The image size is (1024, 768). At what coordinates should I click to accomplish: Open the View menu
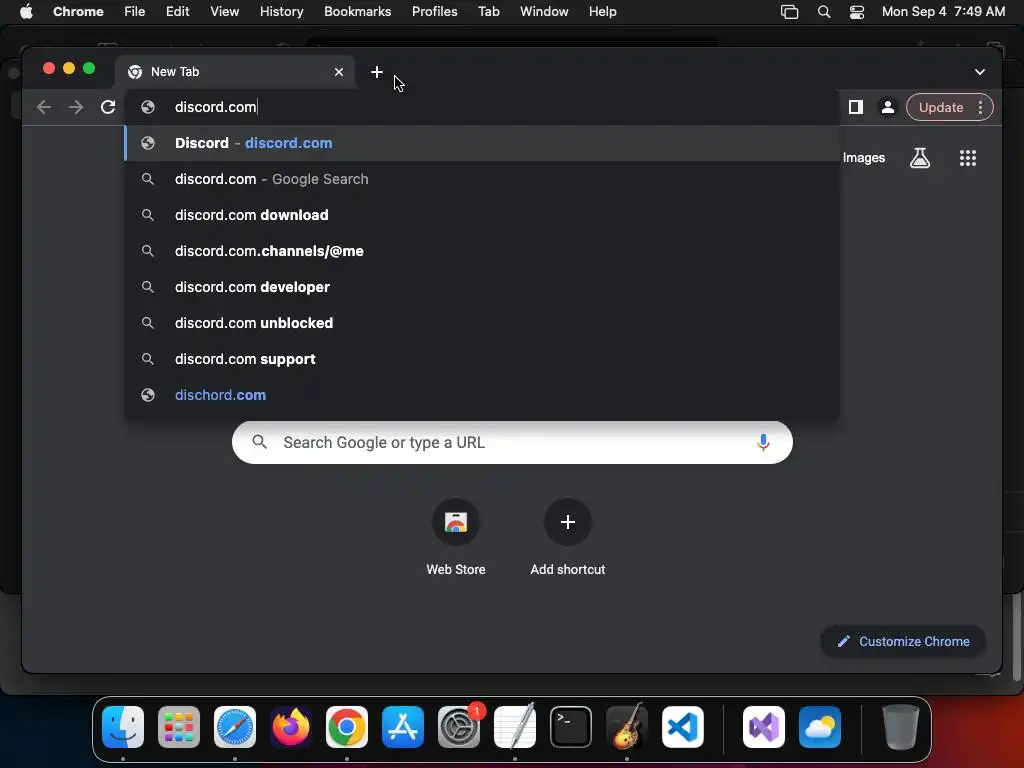[224, 12]
